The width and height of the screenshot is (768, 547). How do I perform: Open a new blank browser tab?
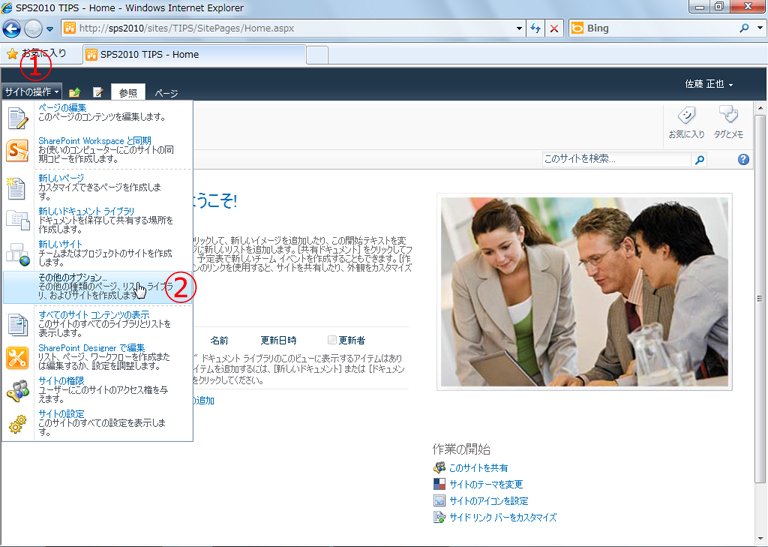[317, 55]
